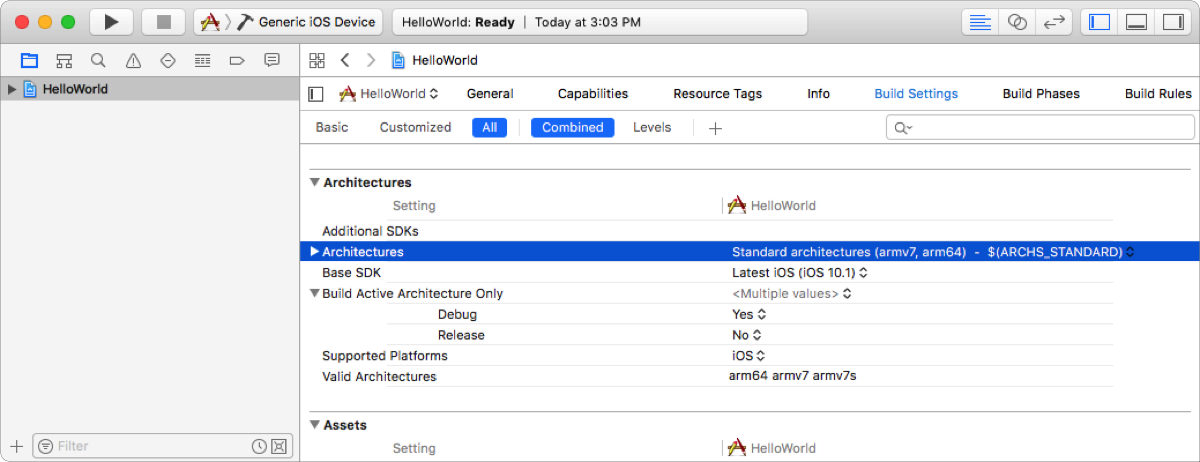
Task: Open the Version editor arrows icon
Action: click(x=1053, y=22)
